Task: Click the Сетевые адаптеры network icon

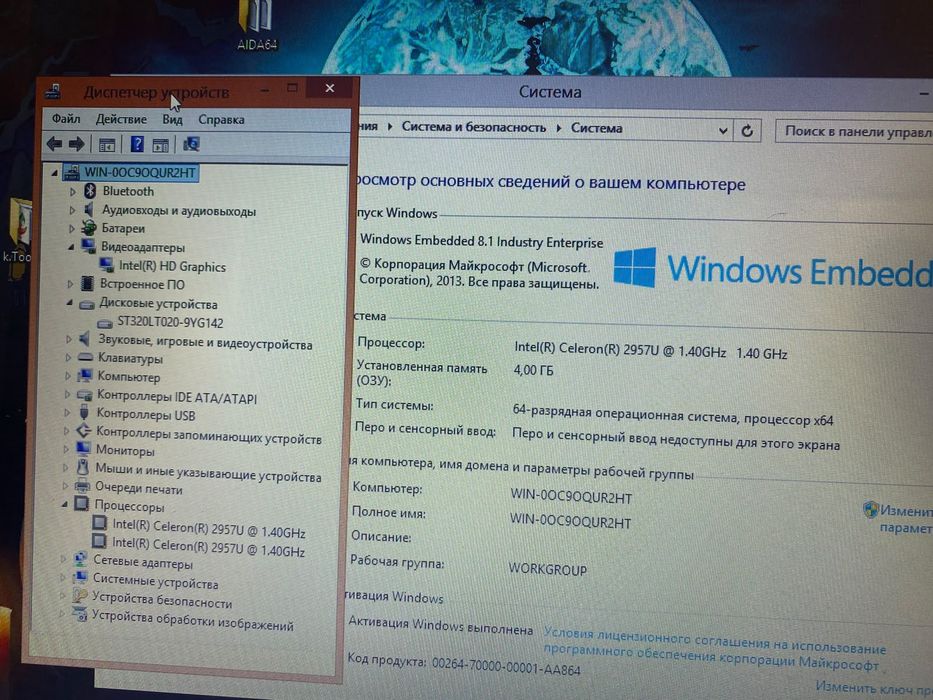Action: click(80, 560)
